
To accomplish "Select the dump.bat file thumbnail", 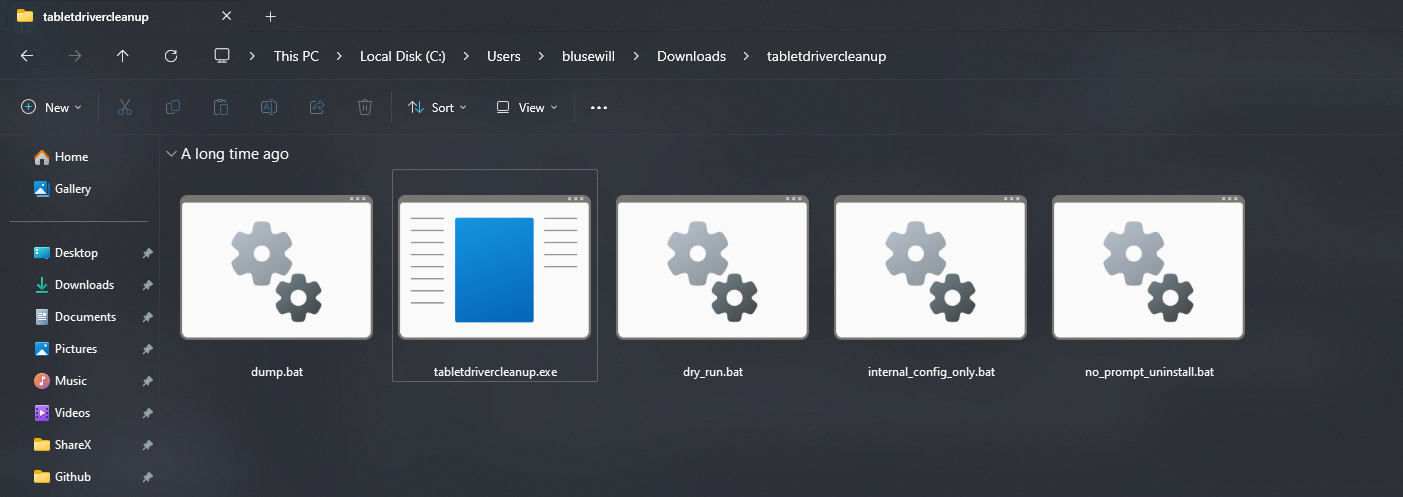I will click(276, 267).
